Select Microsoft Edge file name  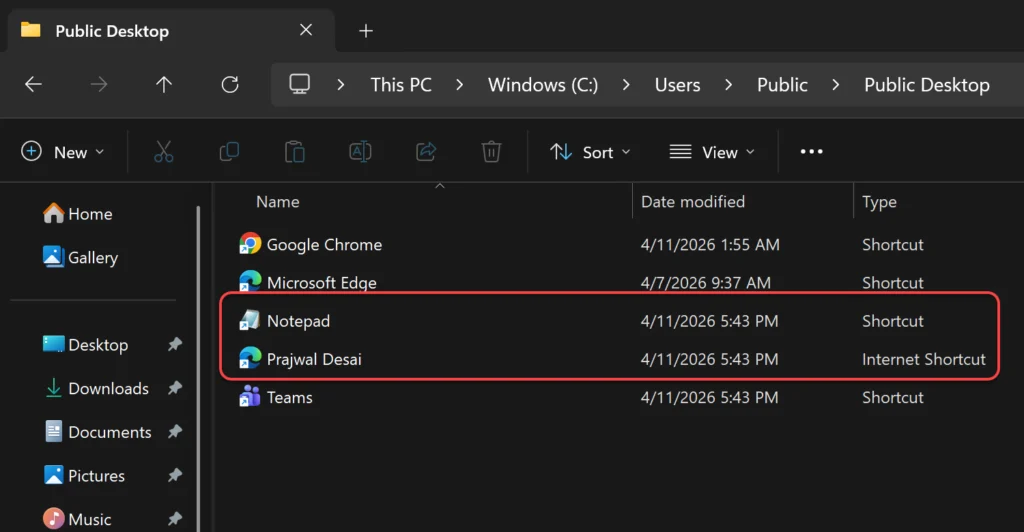321,282
